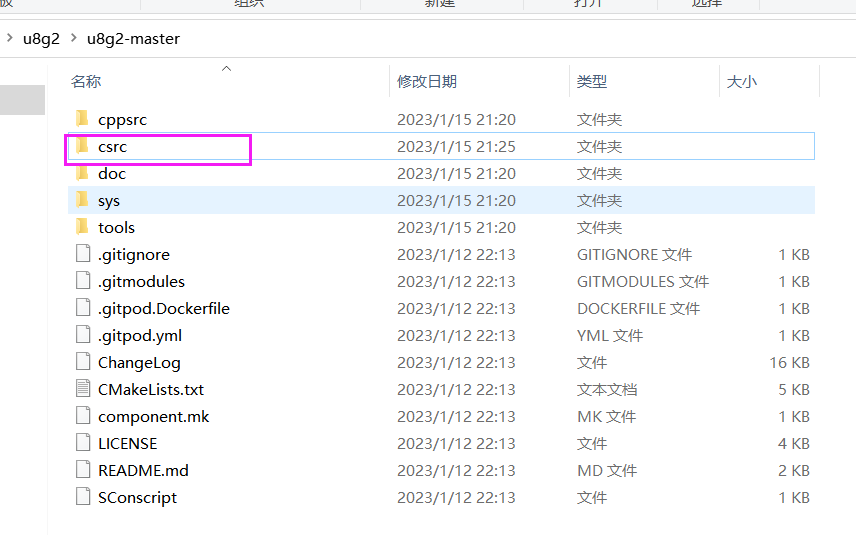Sort by 名称 column header
Screen dimensions: 856x535
(x=86, y=81)
